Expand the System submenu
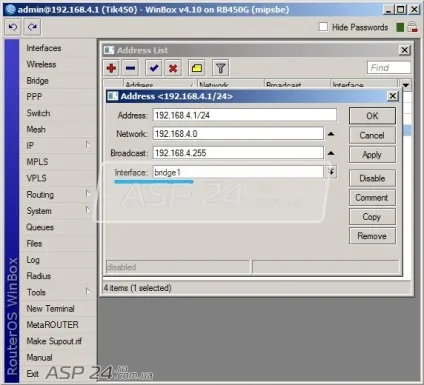The height and width of the screenshot is (385, 424). (88, 211)
